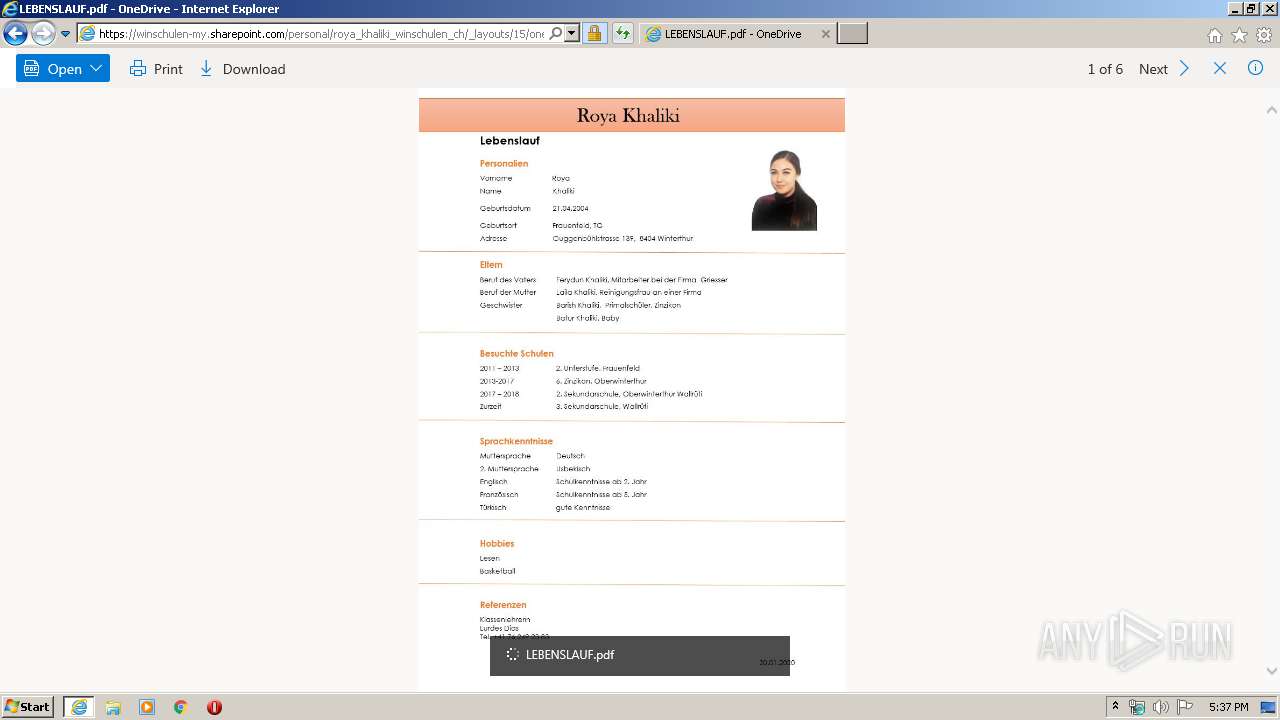Close the OneDrive file preview
1280x720 pixels.
pos(1220,68)
